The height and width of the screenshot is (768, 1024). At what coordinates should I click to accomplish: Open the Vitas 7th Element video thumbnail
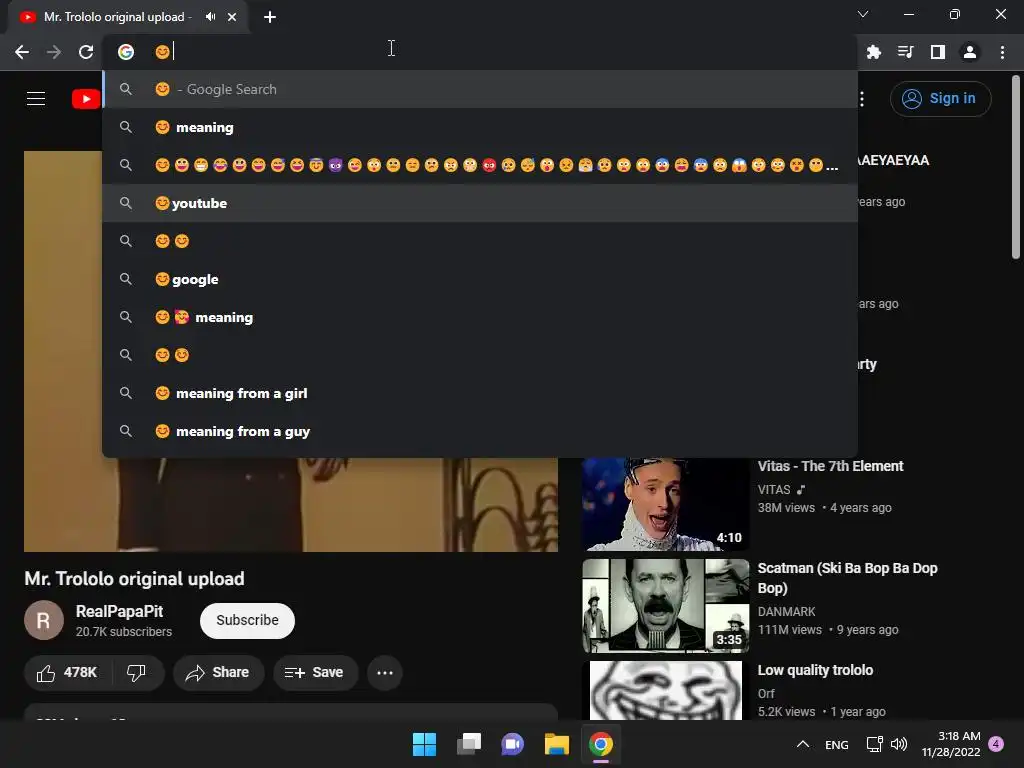pyautogui.click(x=665, y=504)
